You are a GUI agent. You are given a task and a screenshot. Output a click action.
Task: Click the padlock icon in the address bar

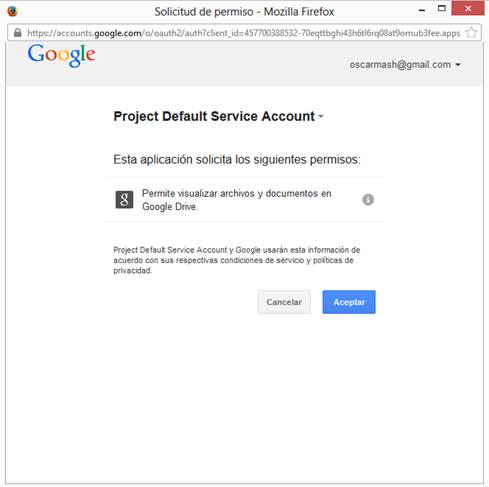[18, 33]
